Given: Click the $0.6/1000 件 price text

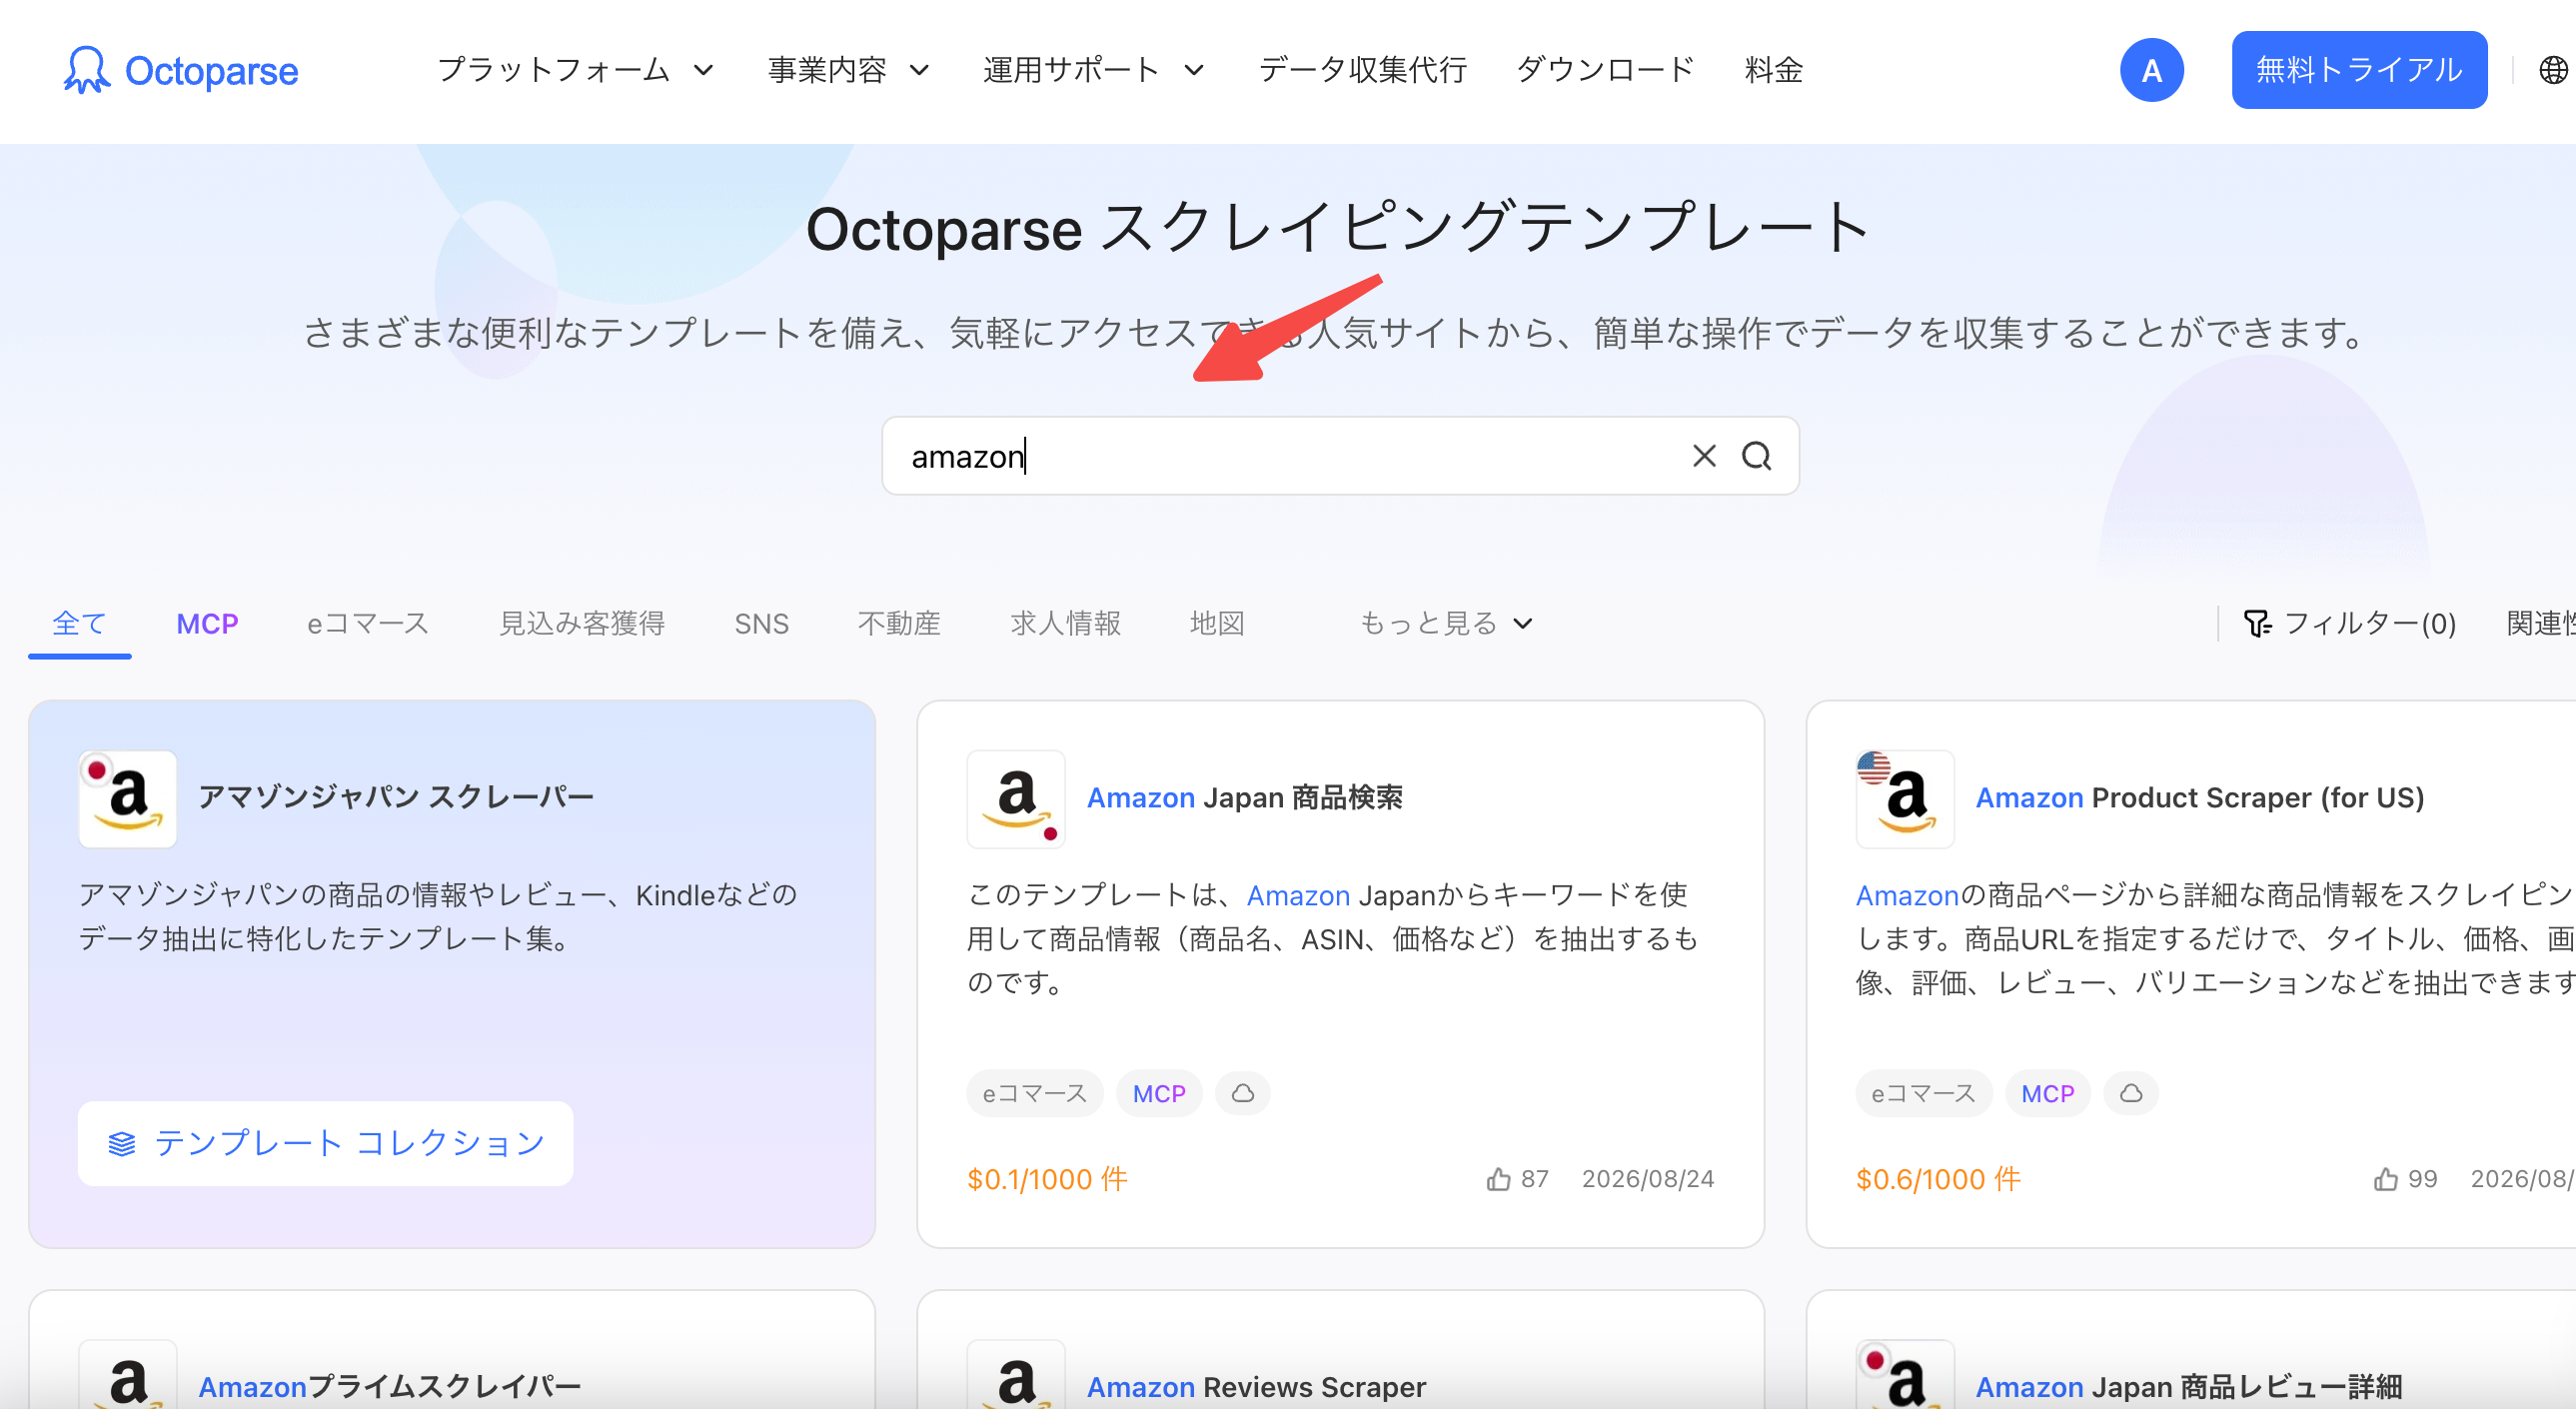Looking at the screenshot, I should pyautogui.click(x=1938, y=1179).
